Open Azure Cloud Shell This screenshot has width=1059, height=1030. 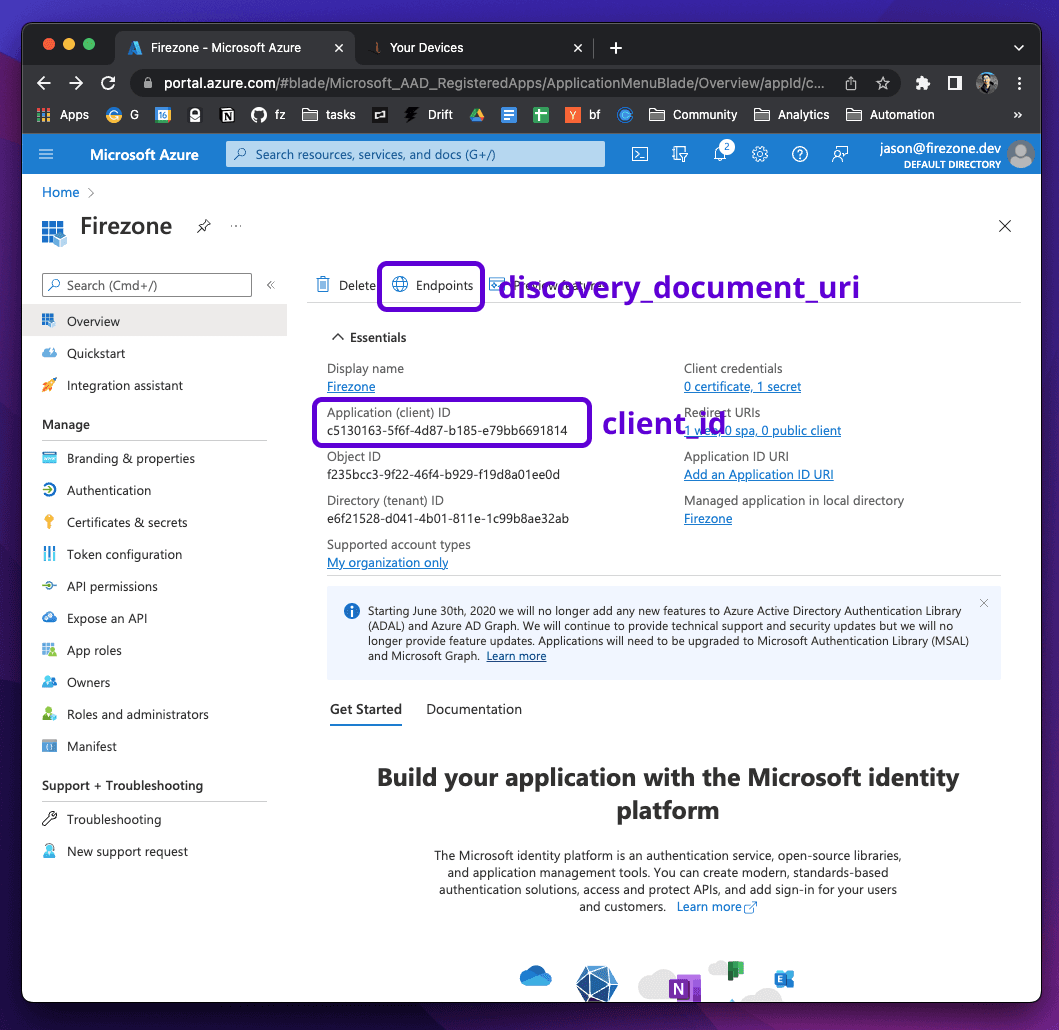pos(640,154)
